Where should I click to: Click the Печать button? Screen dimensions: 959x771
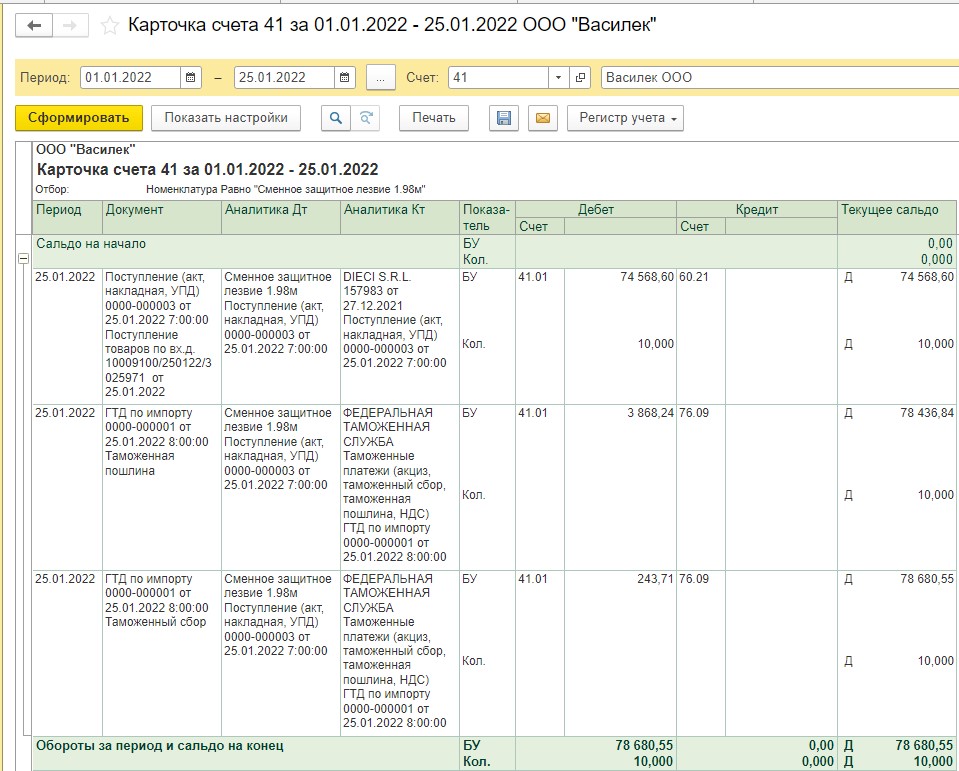coord(434,118)
